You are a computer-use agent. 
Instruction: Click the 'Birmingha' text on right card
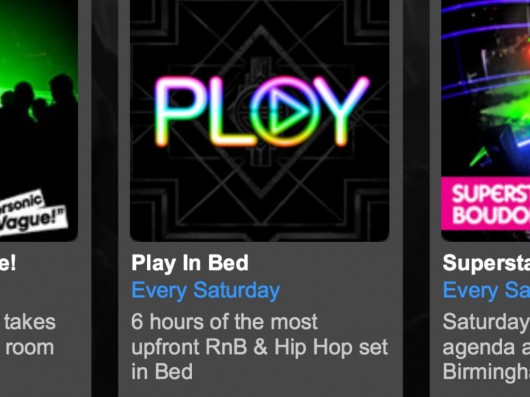486,371
